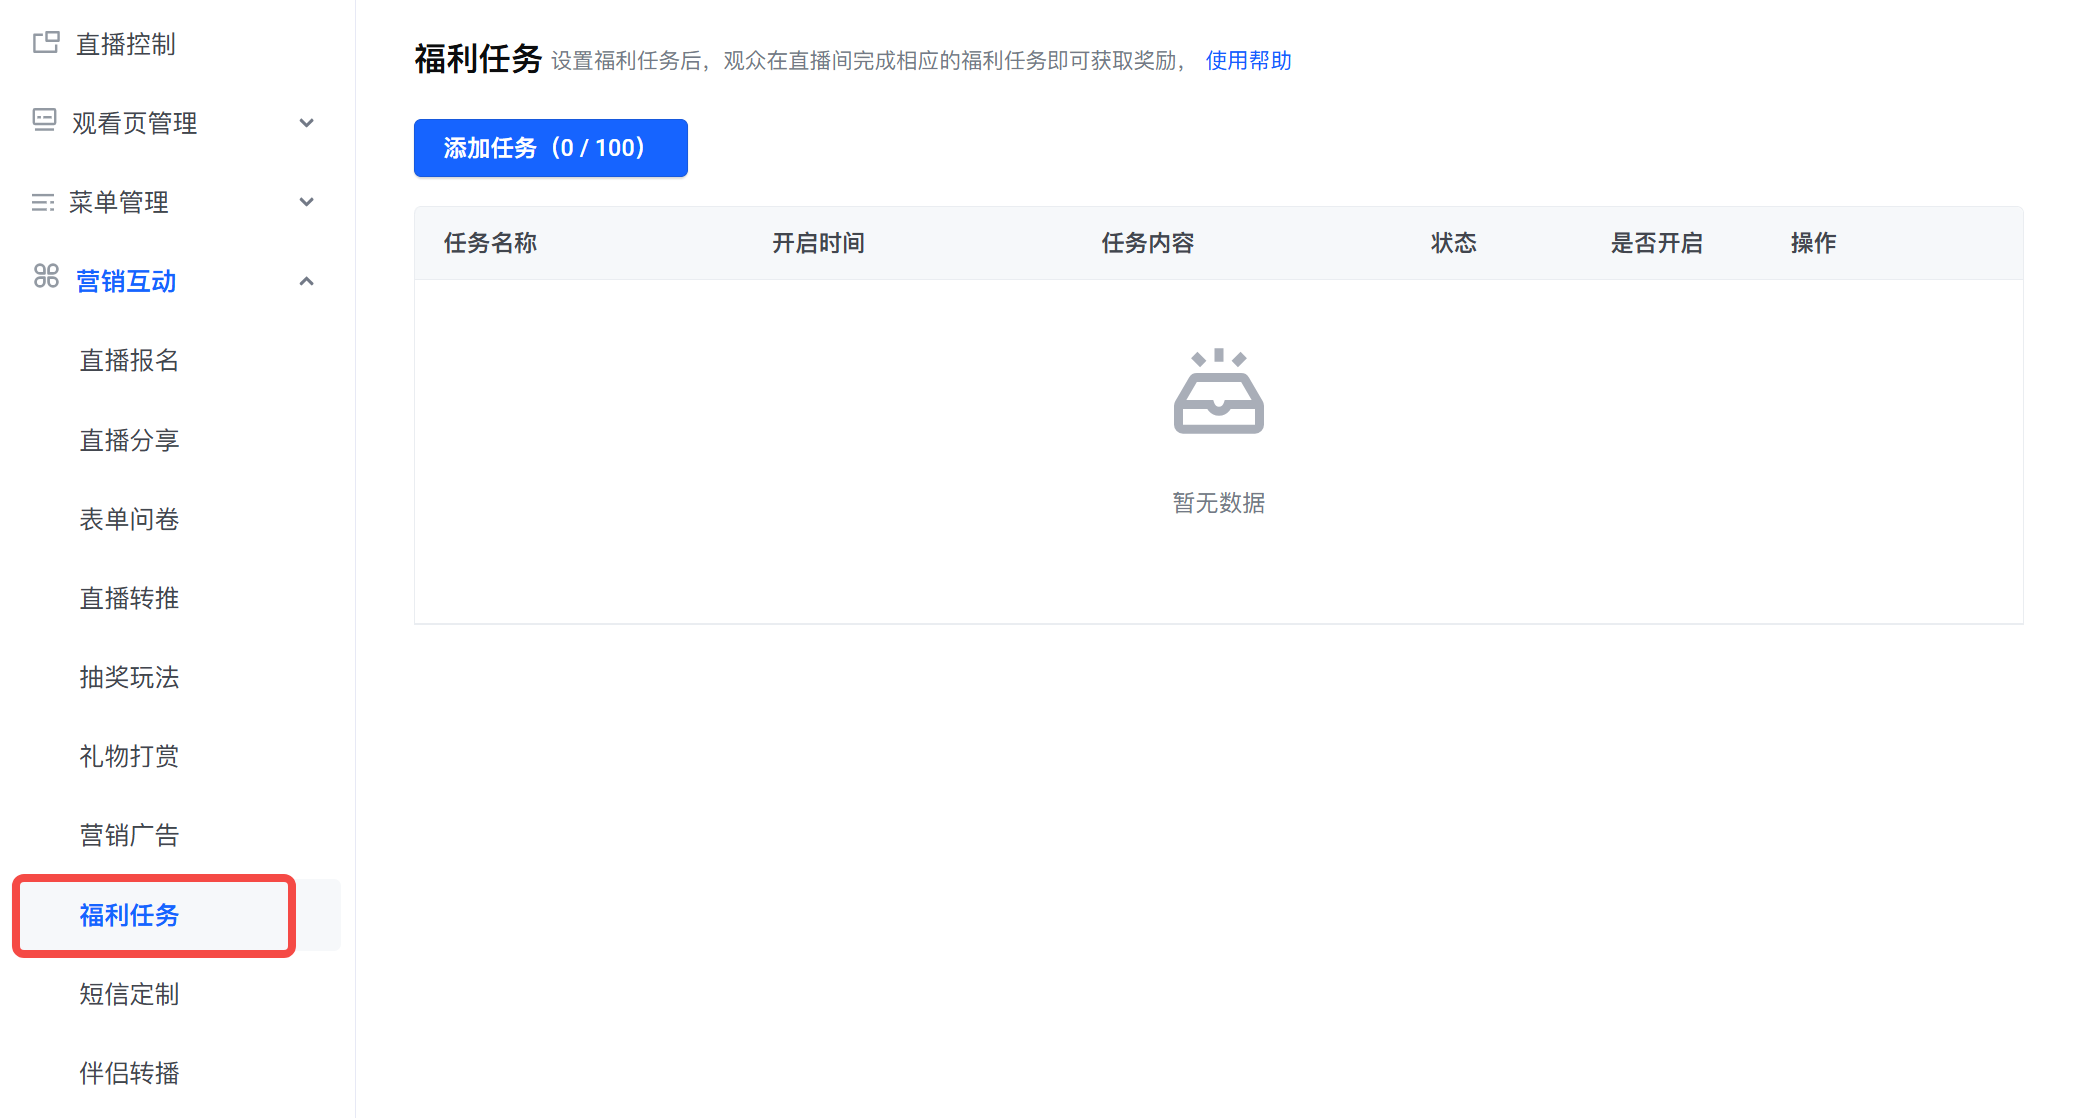Viewport: 2074px width, 1118px height.
Task: Go to 直播分享 in the sidebar
Action: coord(129,440)
